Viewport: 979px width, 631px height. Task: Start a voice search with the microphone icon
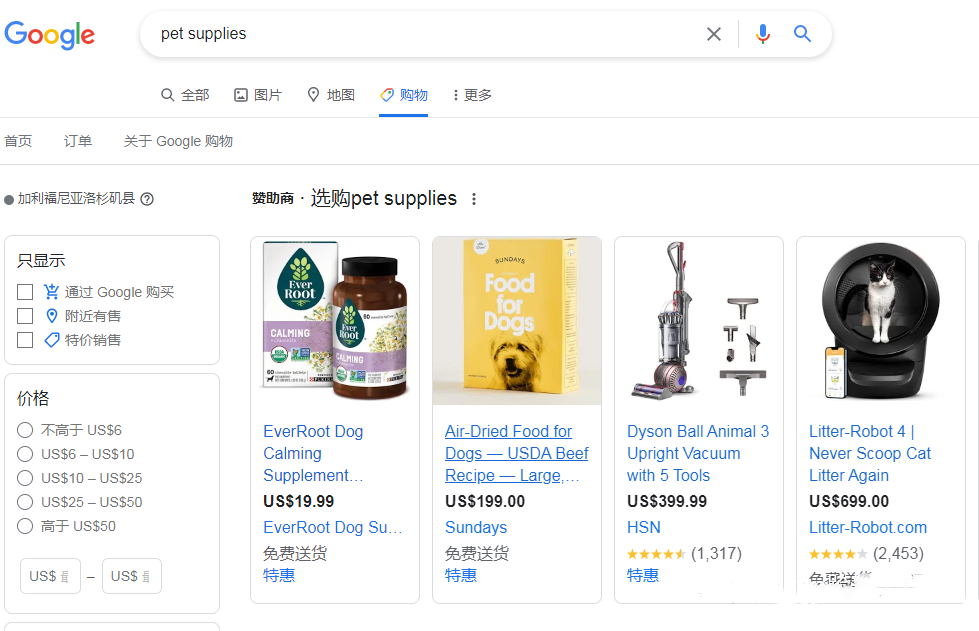(762, 34)
